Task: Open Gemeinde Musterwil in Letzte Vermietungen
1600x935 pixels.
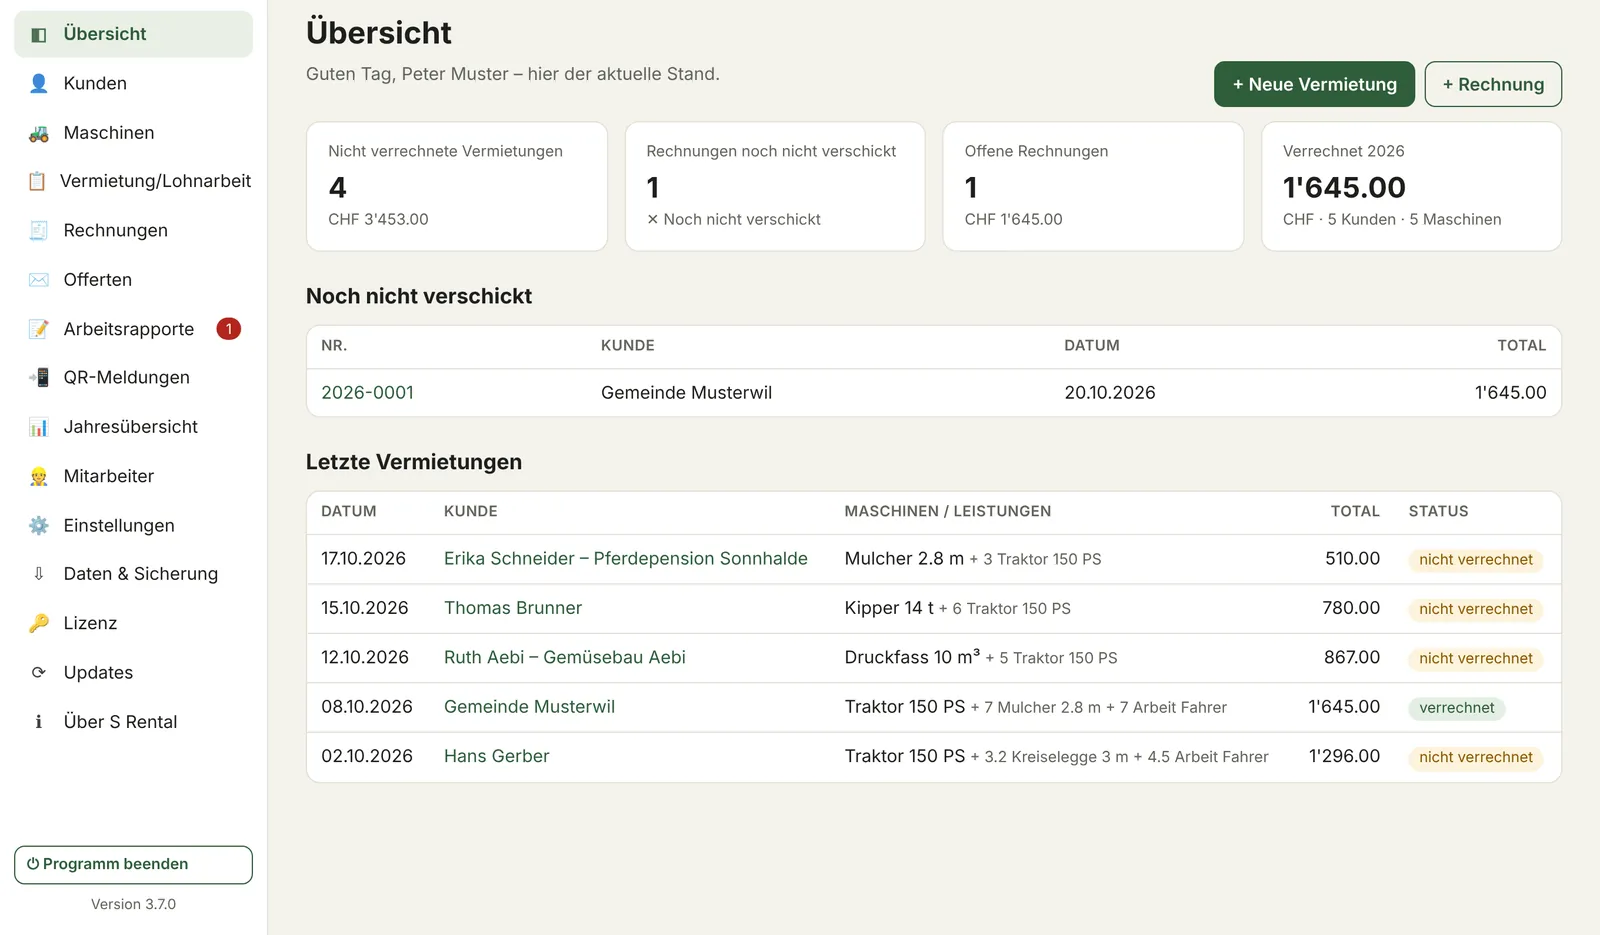Action: pyautogui.click(x=529, y=707)
